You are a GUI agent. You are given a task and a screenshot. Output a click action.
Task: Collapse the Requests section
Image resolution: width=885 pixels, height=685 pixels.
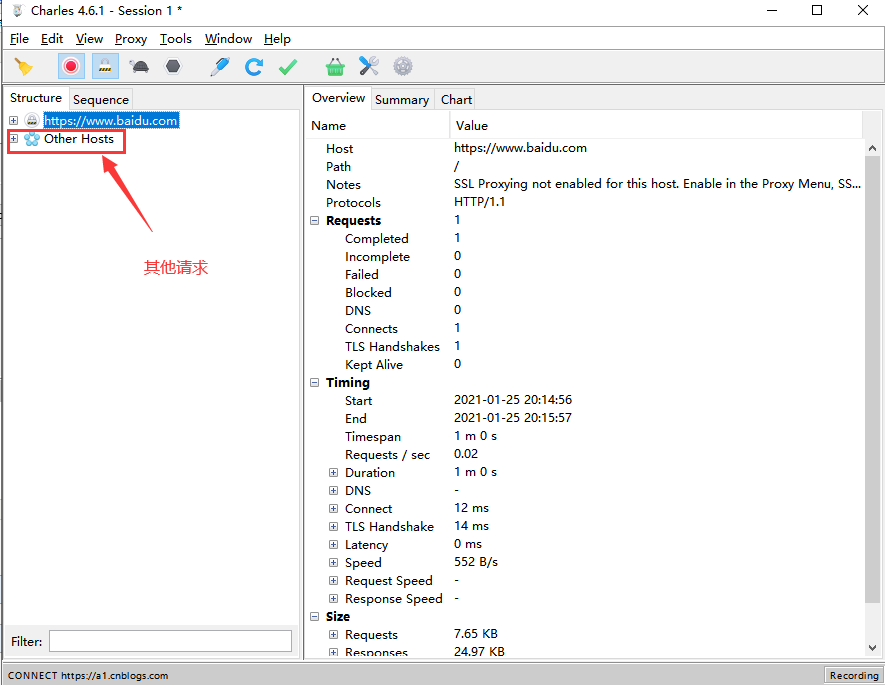315,221
